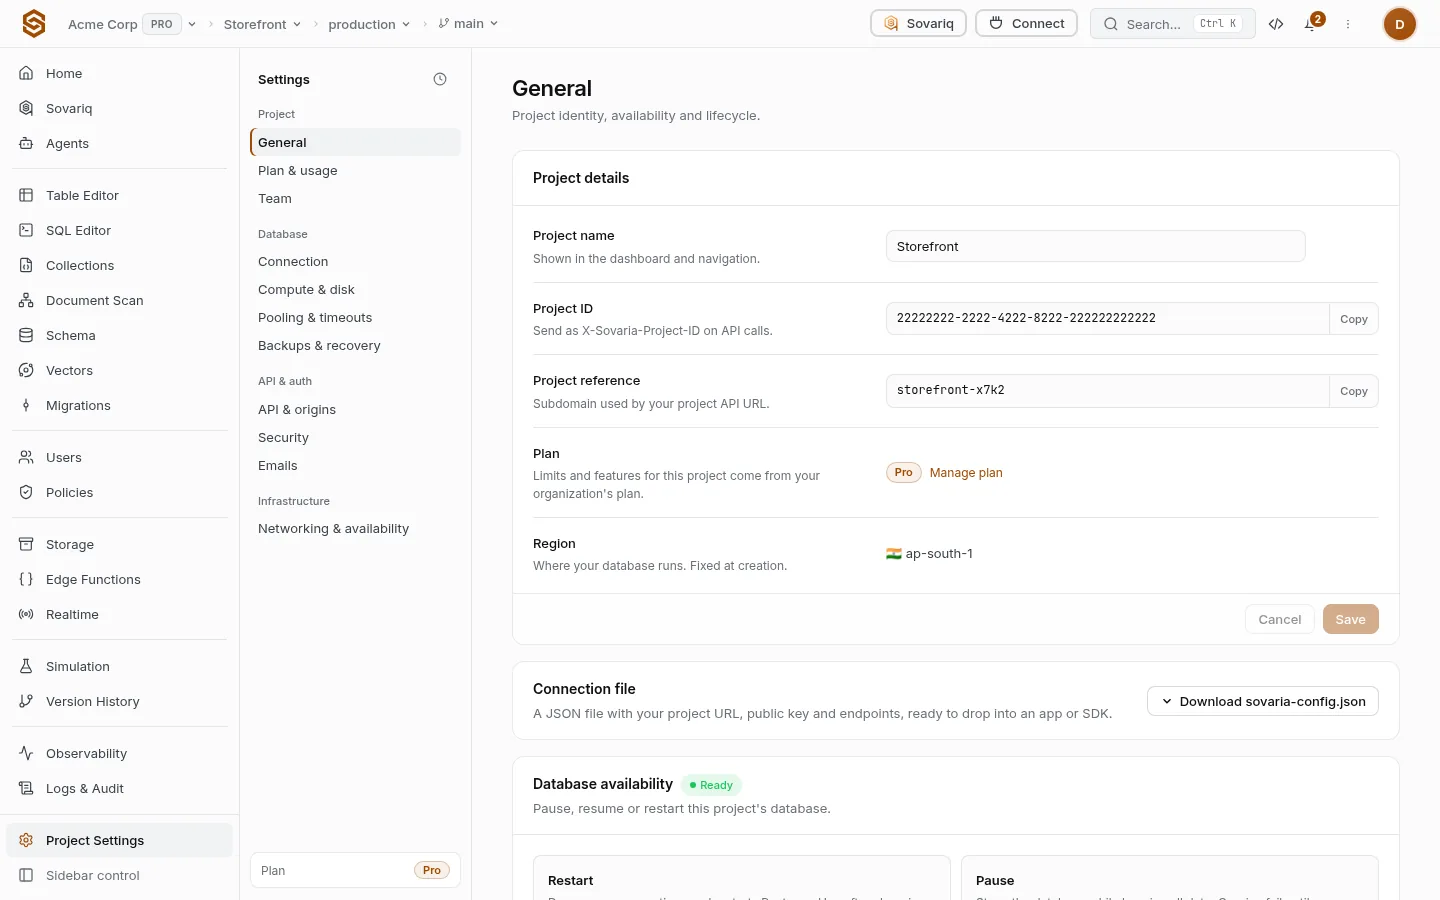Save project details
The image size is (1440, 900).
coord(1350,619)
